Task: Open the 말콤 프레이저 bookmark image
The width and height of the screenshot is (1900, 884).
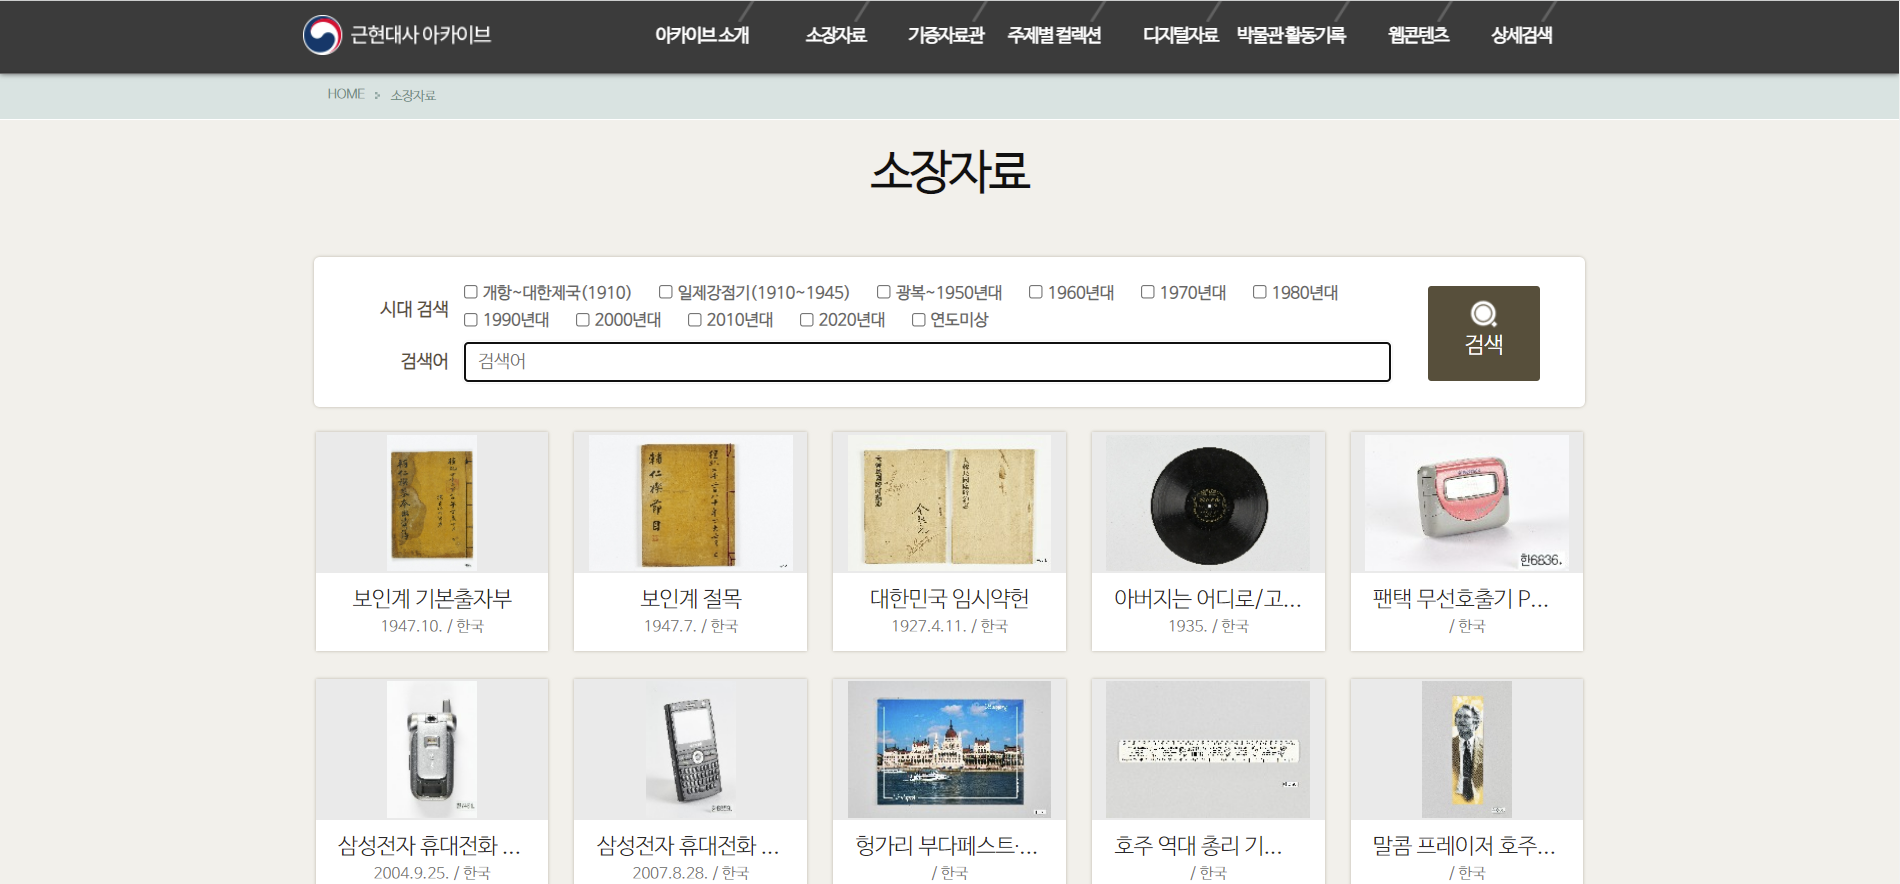Action: point(1466,750)
